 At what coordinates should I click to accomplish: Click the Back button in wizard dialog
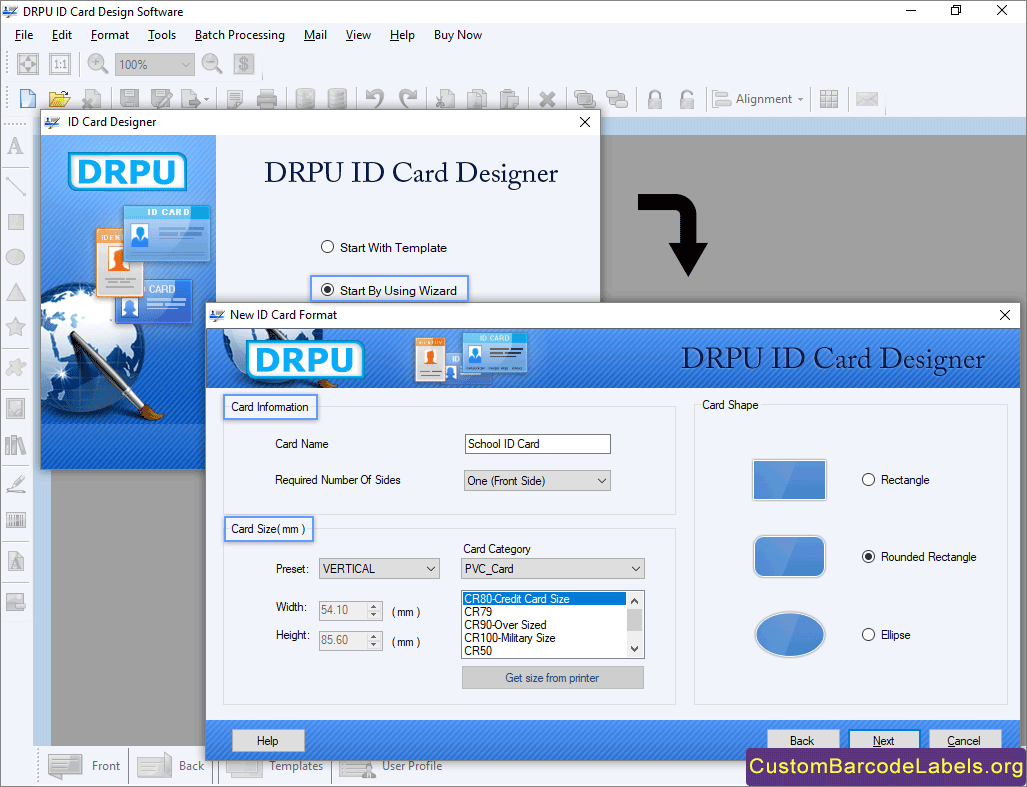(802, 741)
